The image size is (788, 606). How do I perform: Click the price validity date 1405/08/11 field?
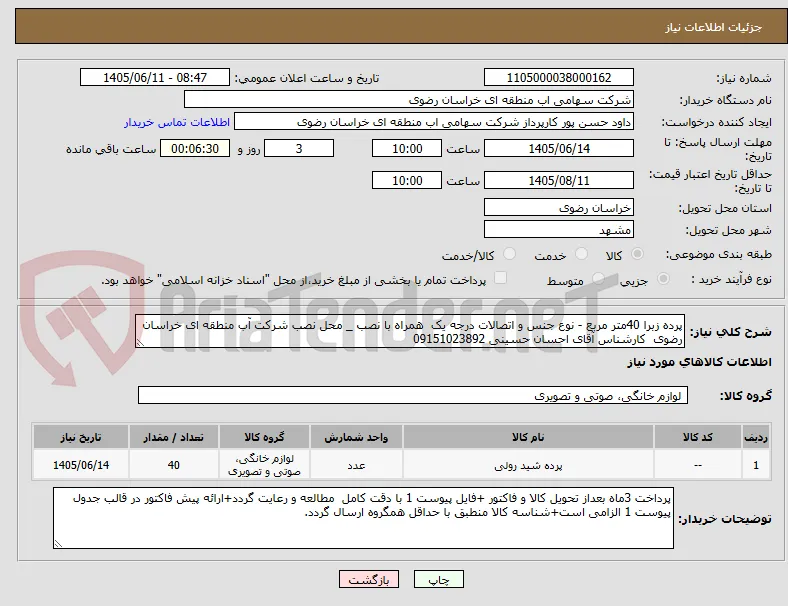[x=559, y=180]
